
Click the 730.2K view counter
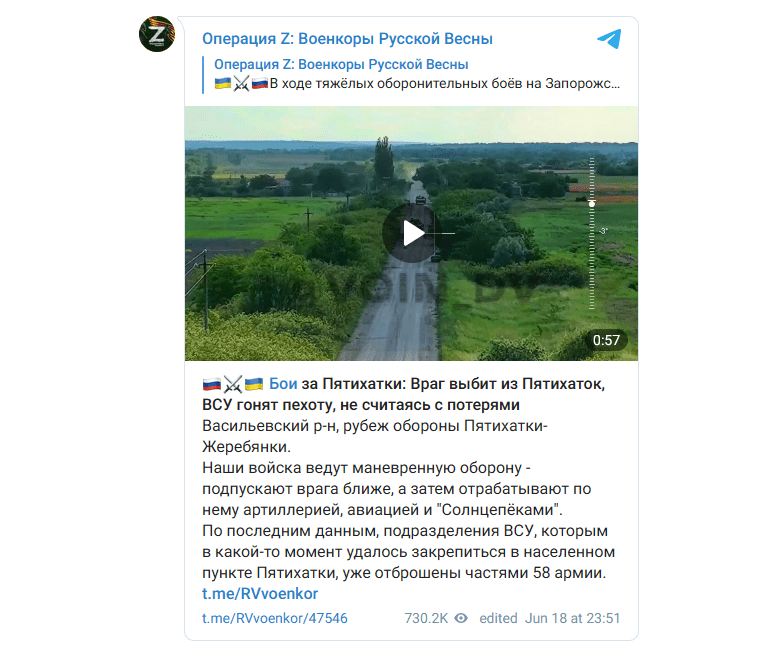pos(426,618)
